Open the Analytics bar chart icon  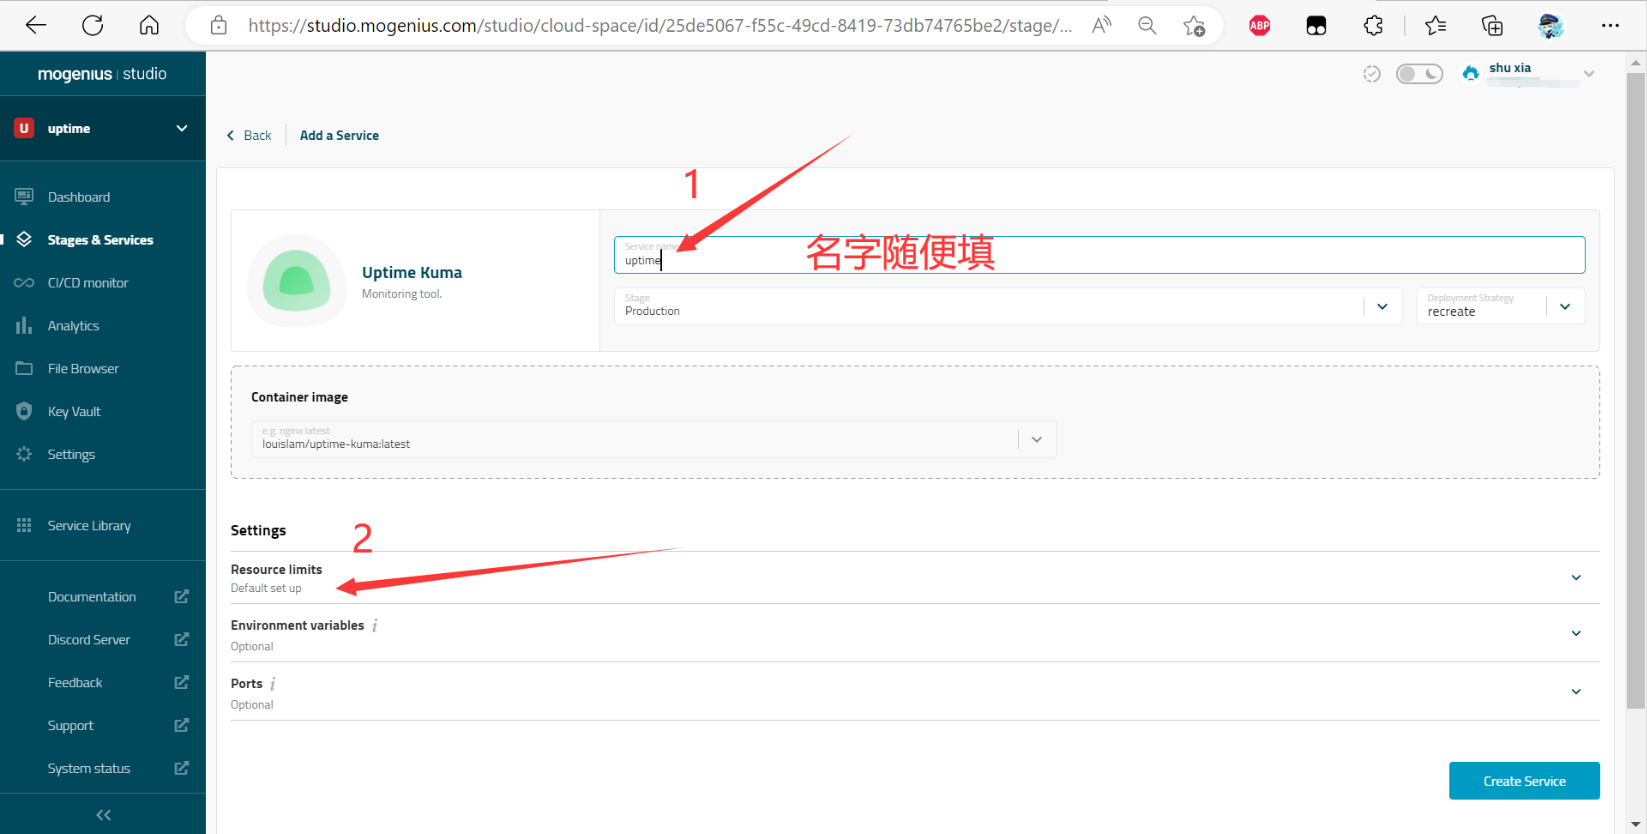[x=24, y=326]
